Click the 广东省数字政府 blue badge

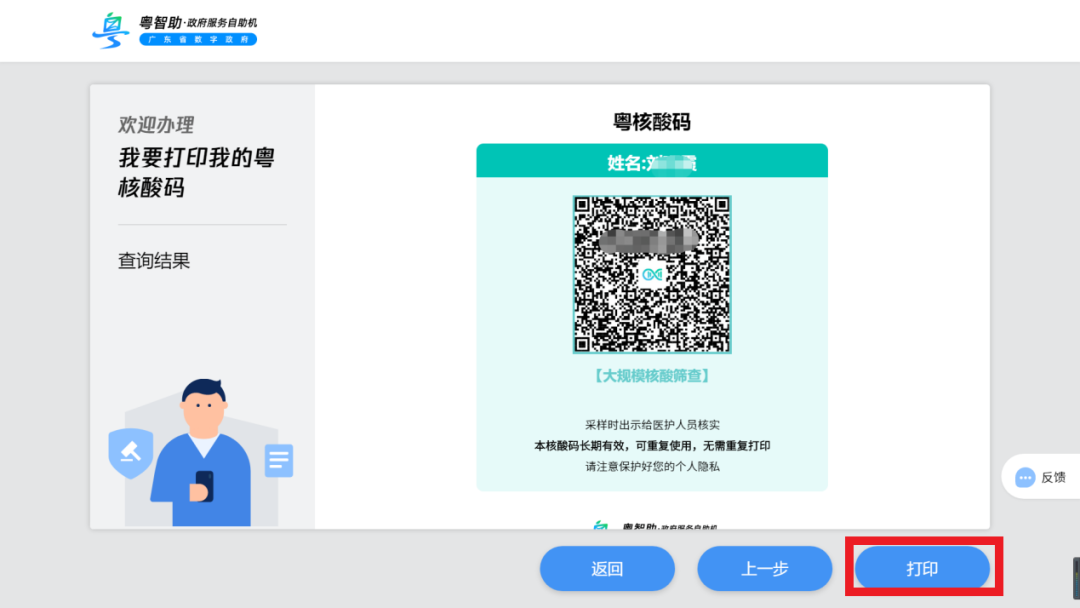pyautogui.click(x=198, y=39)
